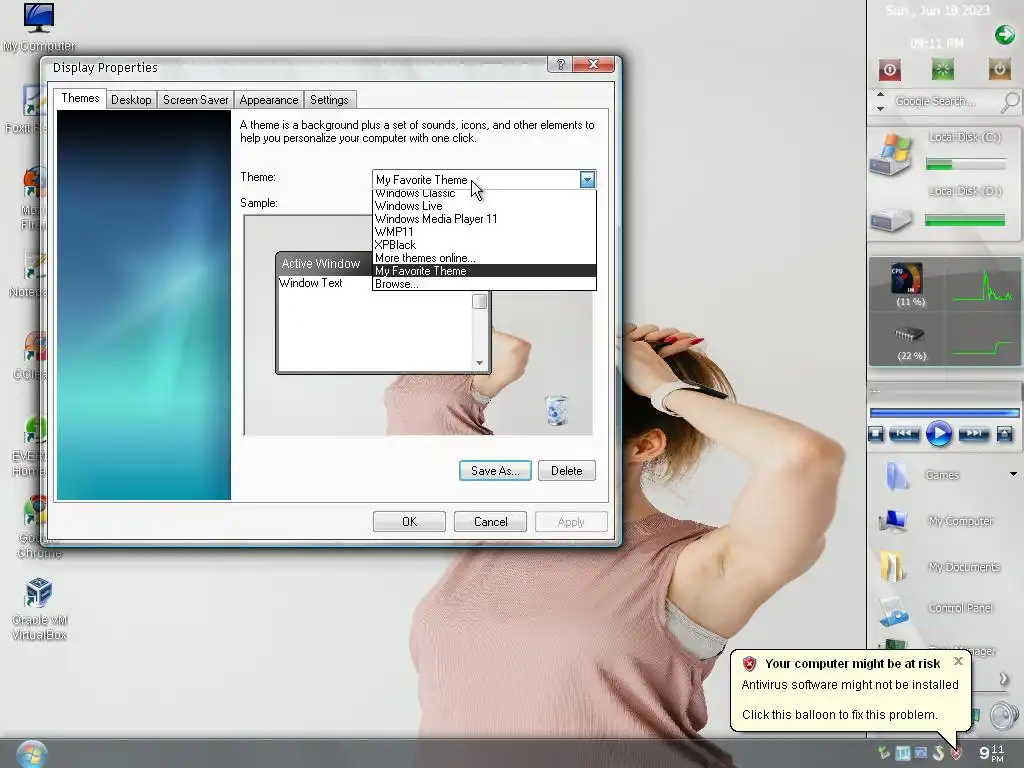
Task: Click the green arrow icon in sidebar
Action: click(1004, 35)
